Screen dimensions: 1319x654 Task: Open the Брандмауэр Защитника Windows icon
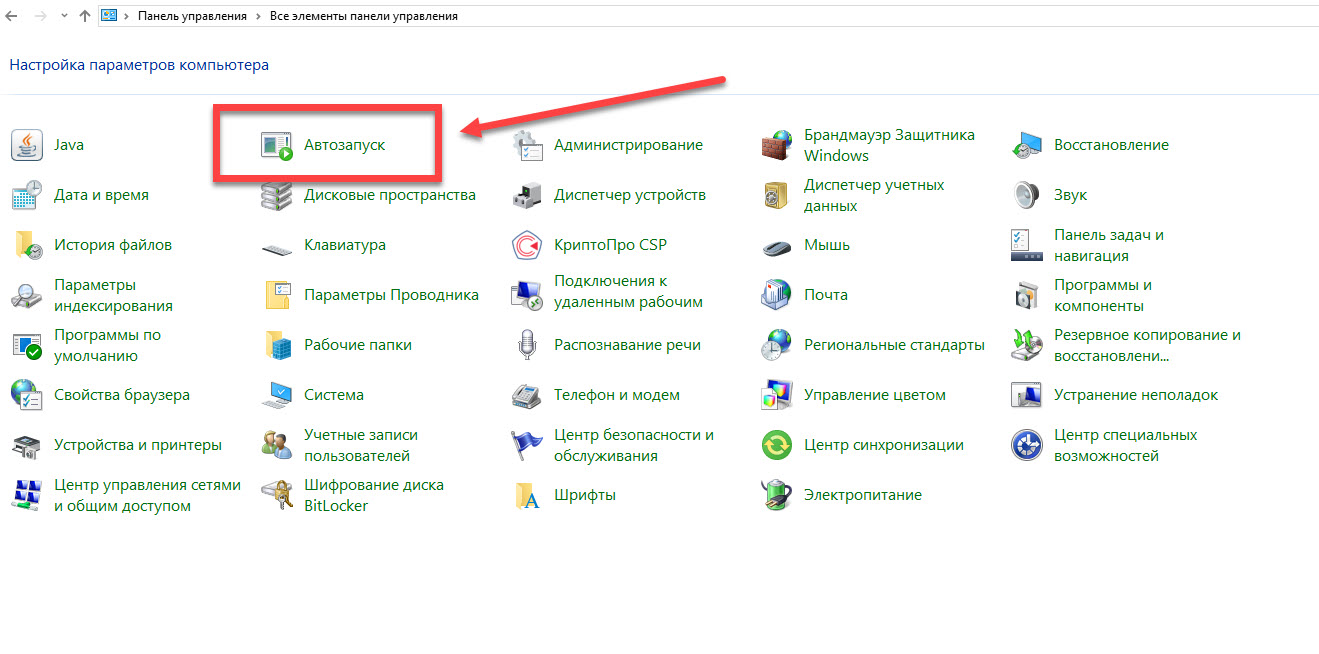tap(777, 145)
